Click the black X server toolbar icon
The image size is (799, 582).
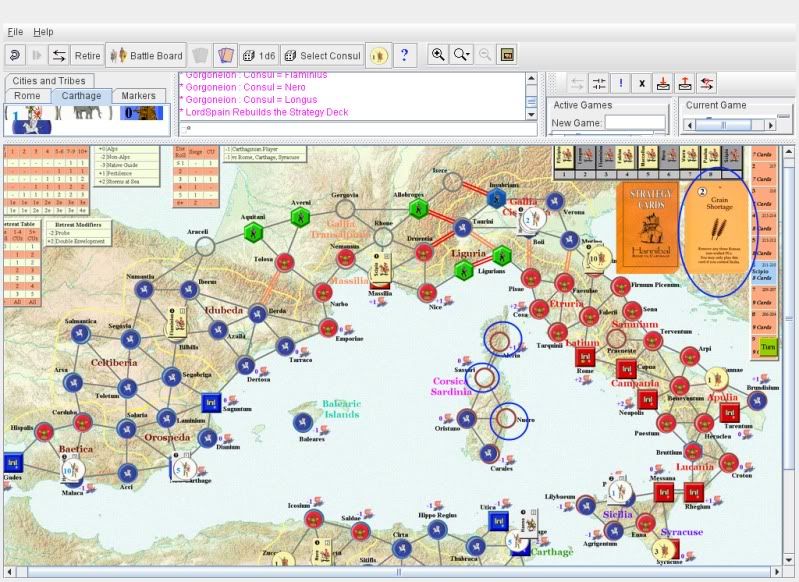642,84
